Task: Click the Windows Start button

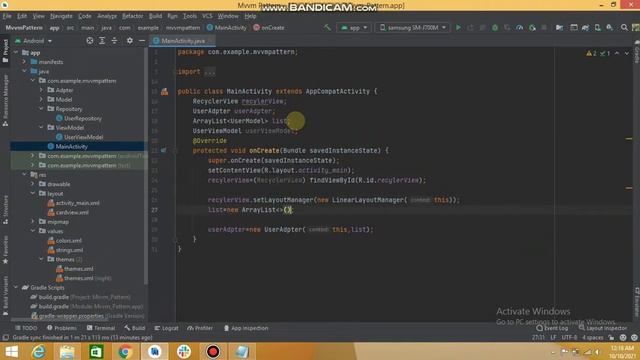Action: [11, 351]
